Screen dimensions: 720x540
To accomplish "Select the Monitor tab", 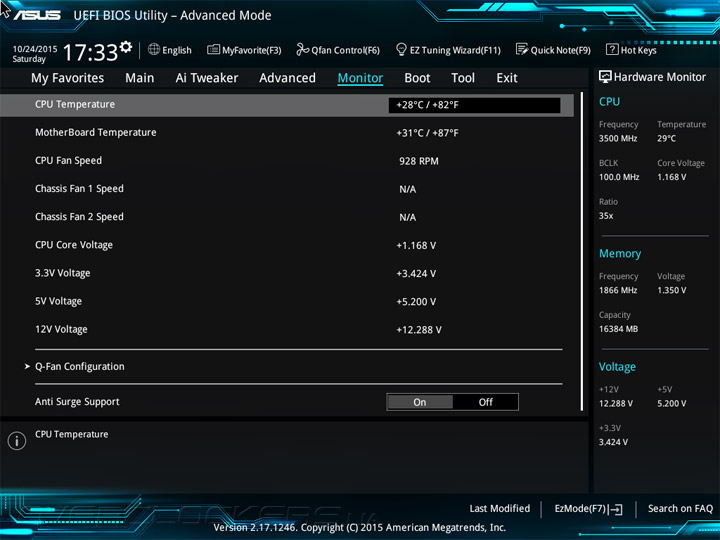I will point(360,78).
